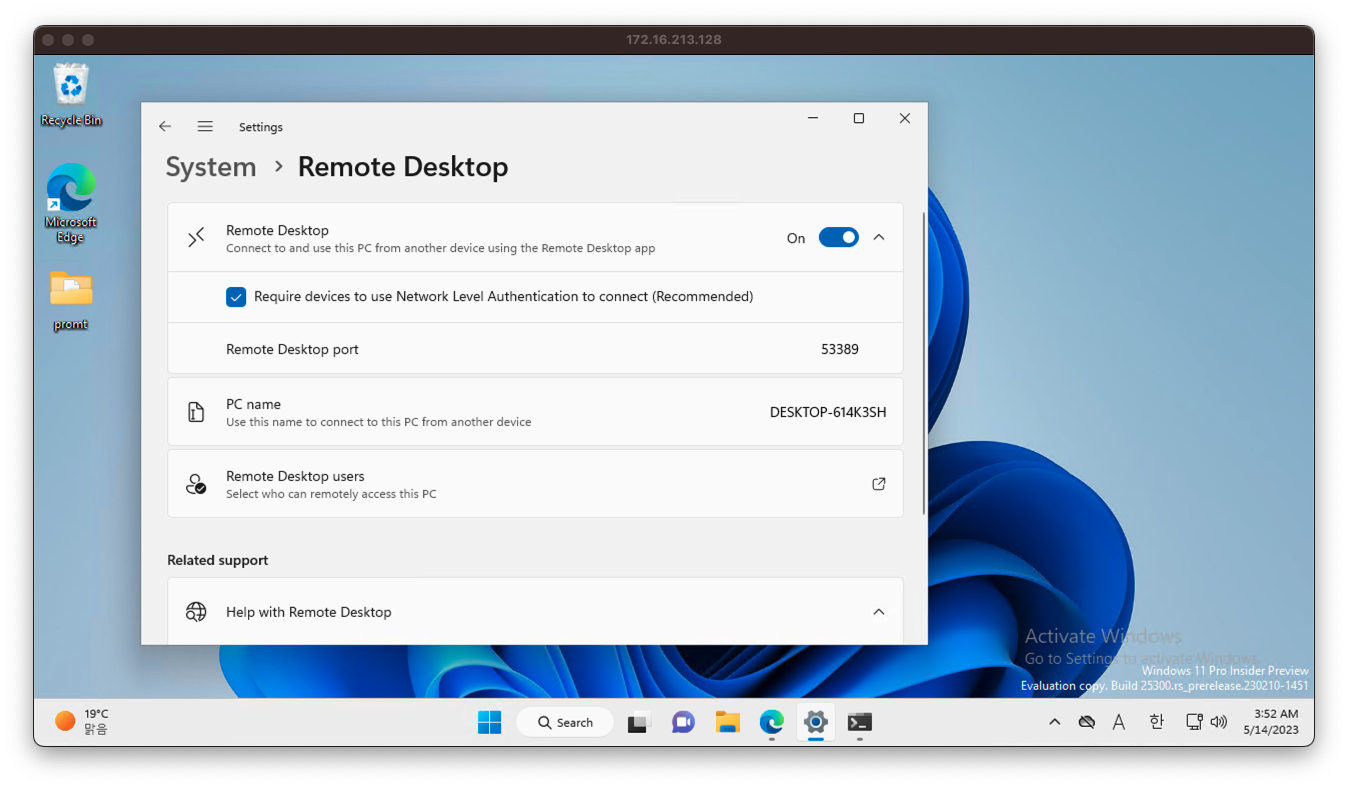
Task: Click the OneDrive cloud tray icon
Action: [1087, 722]
